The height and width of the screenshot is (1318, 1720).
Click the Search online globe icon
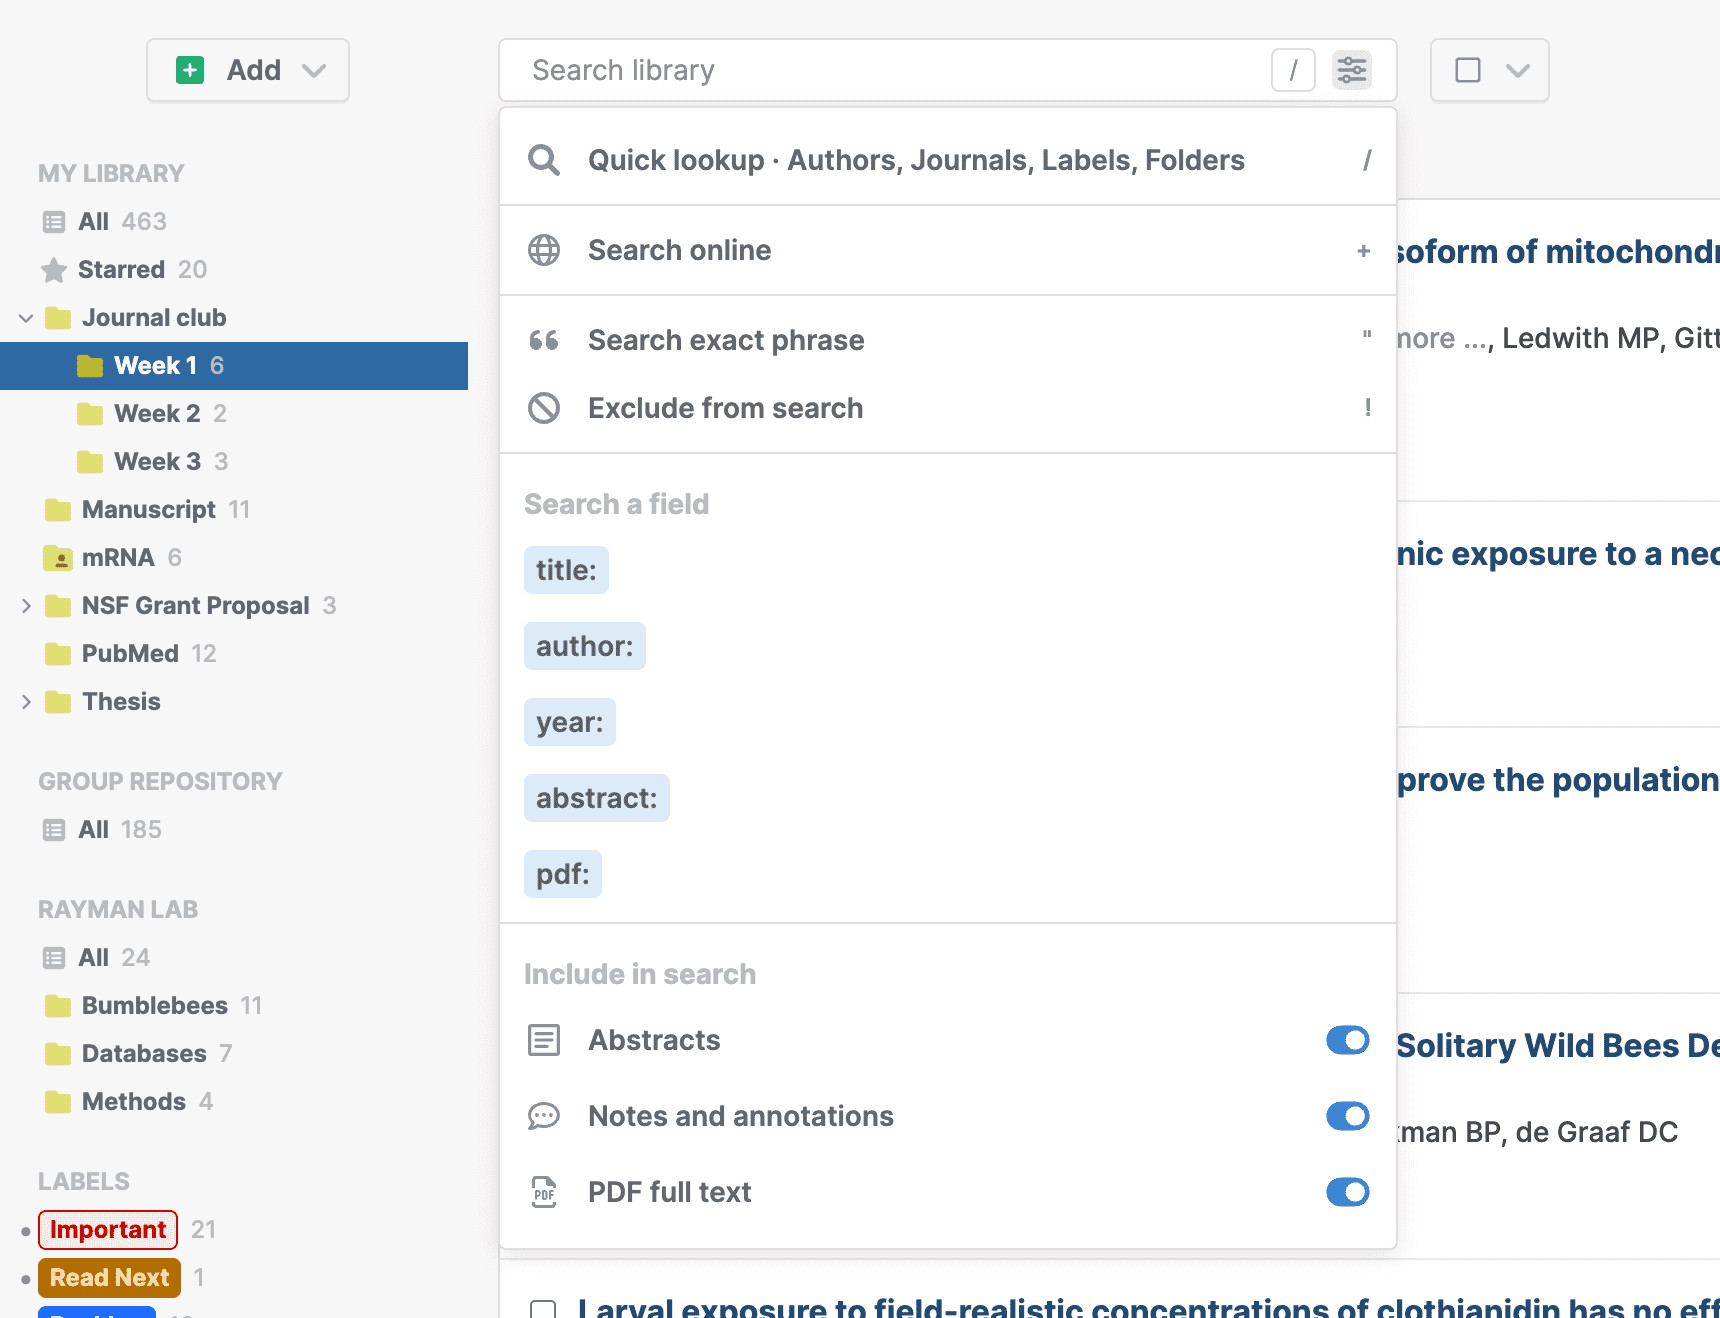tap(544, 250)
